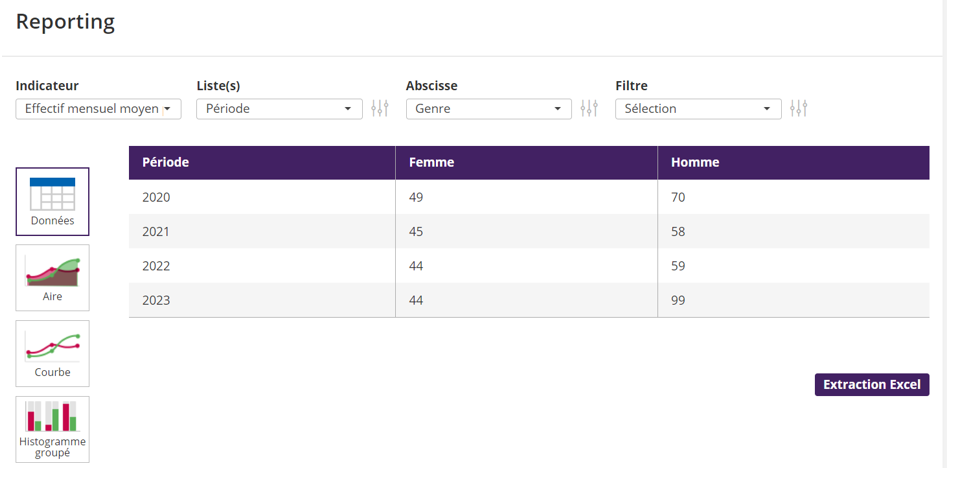Open settings sliders icon next to Filtre
This screenshot has height=484, width=954.
click(798, 109)
